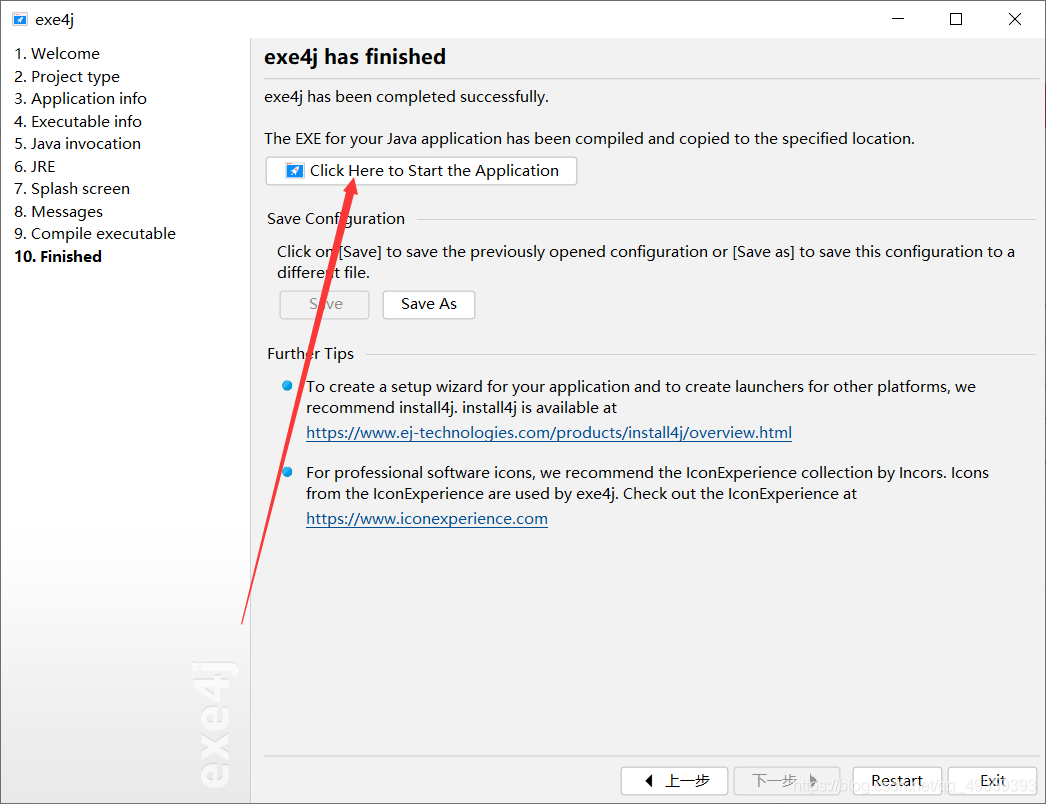Go back with the 上一步 button
This screenshot has width=1046, height=804.
pos(674,781)
